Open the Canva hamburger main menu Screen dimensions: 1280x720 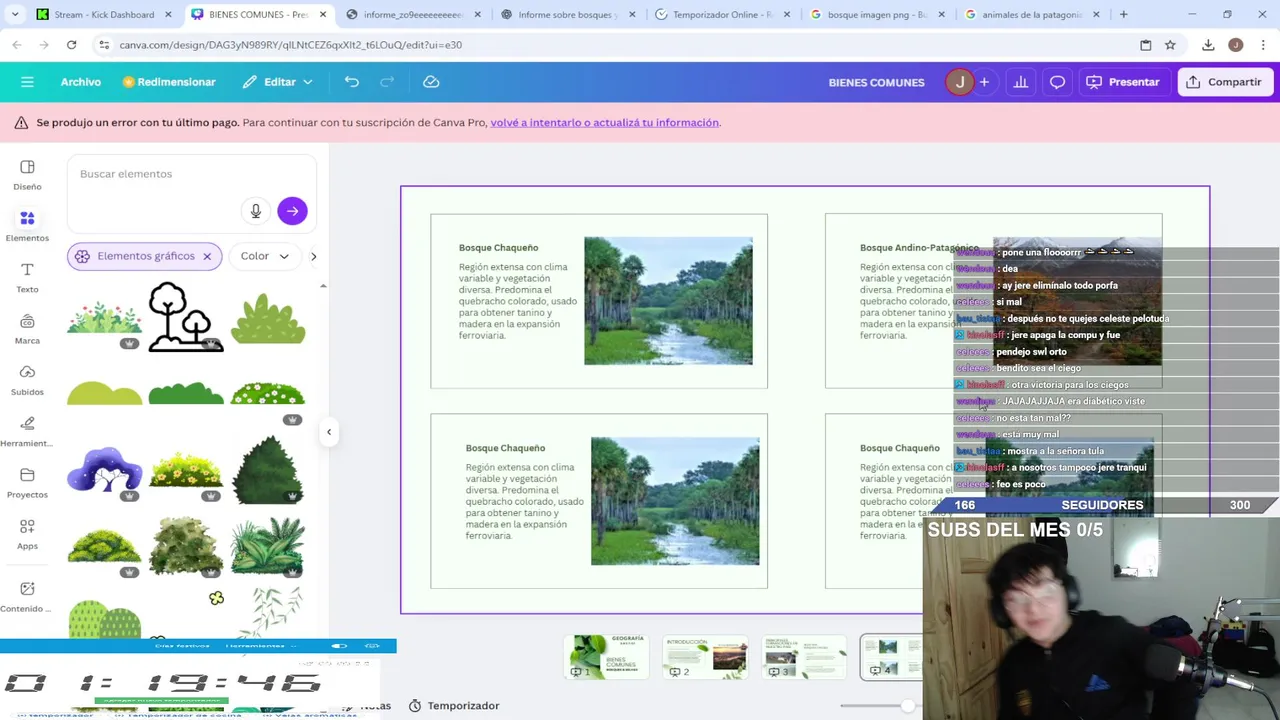coord(27,82)
